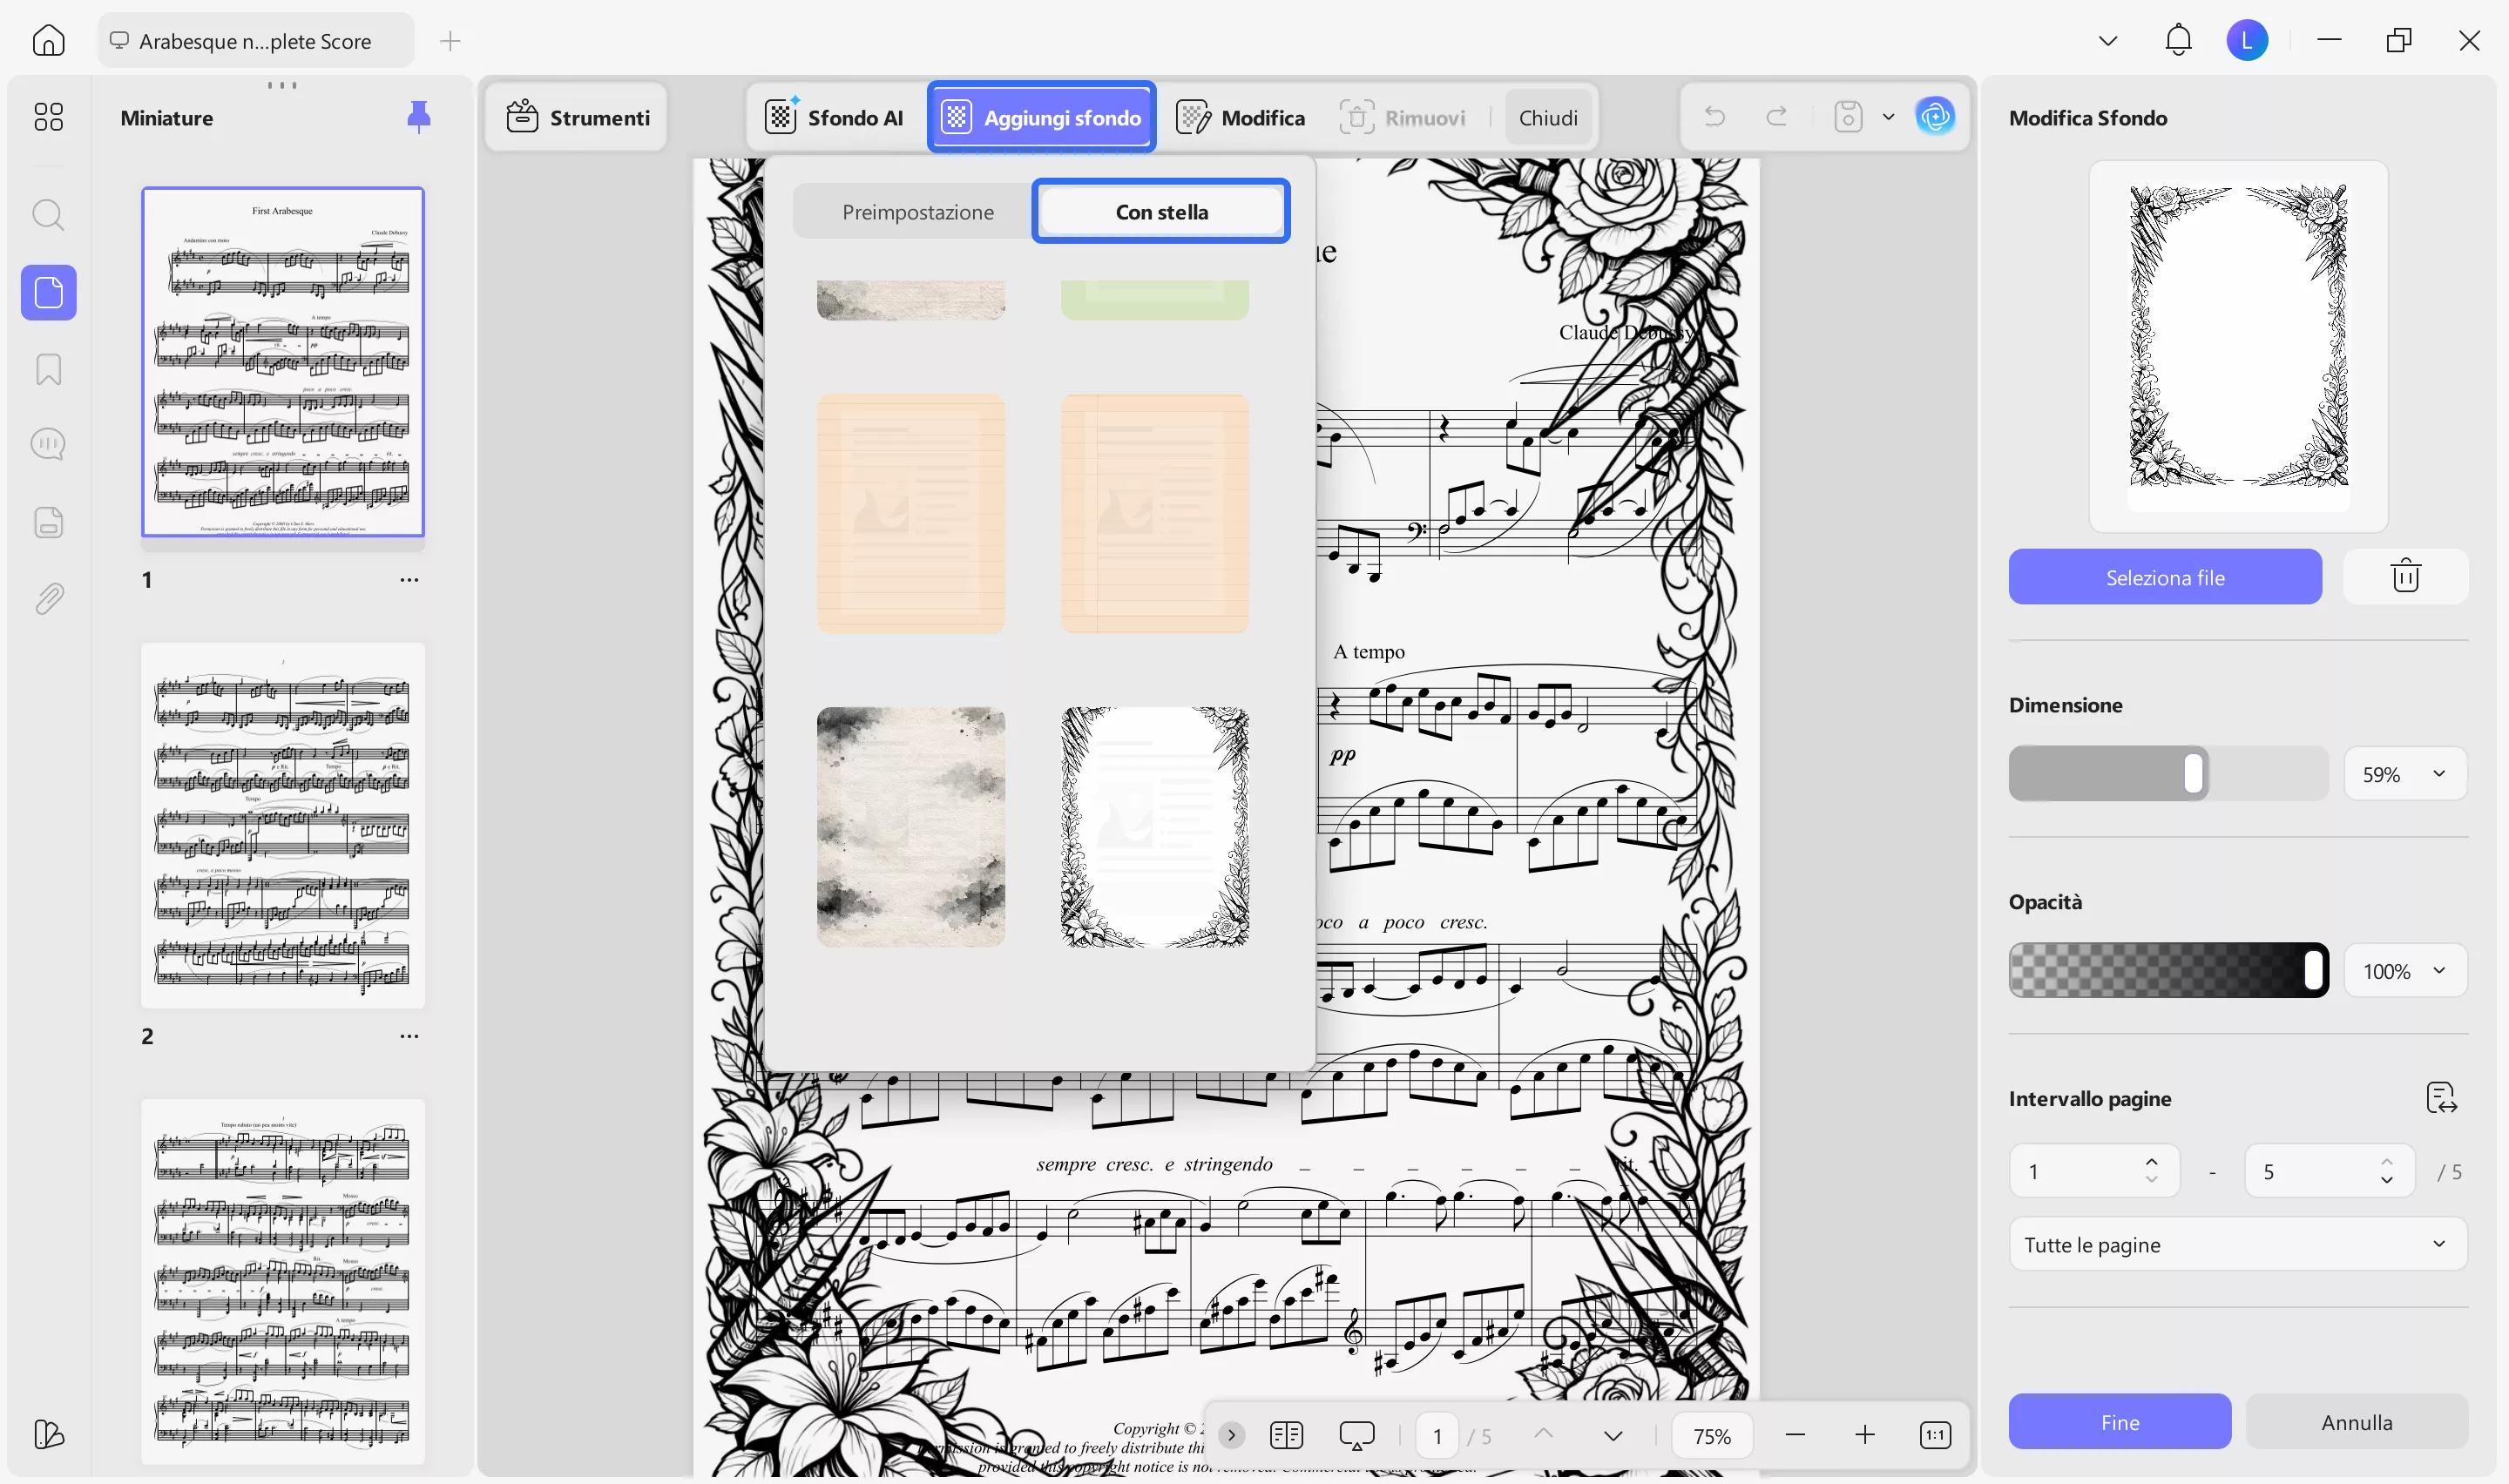Click the trash icon to delete background
The height and width of the screenshot is (1484, 2509).
(2405, 577)
